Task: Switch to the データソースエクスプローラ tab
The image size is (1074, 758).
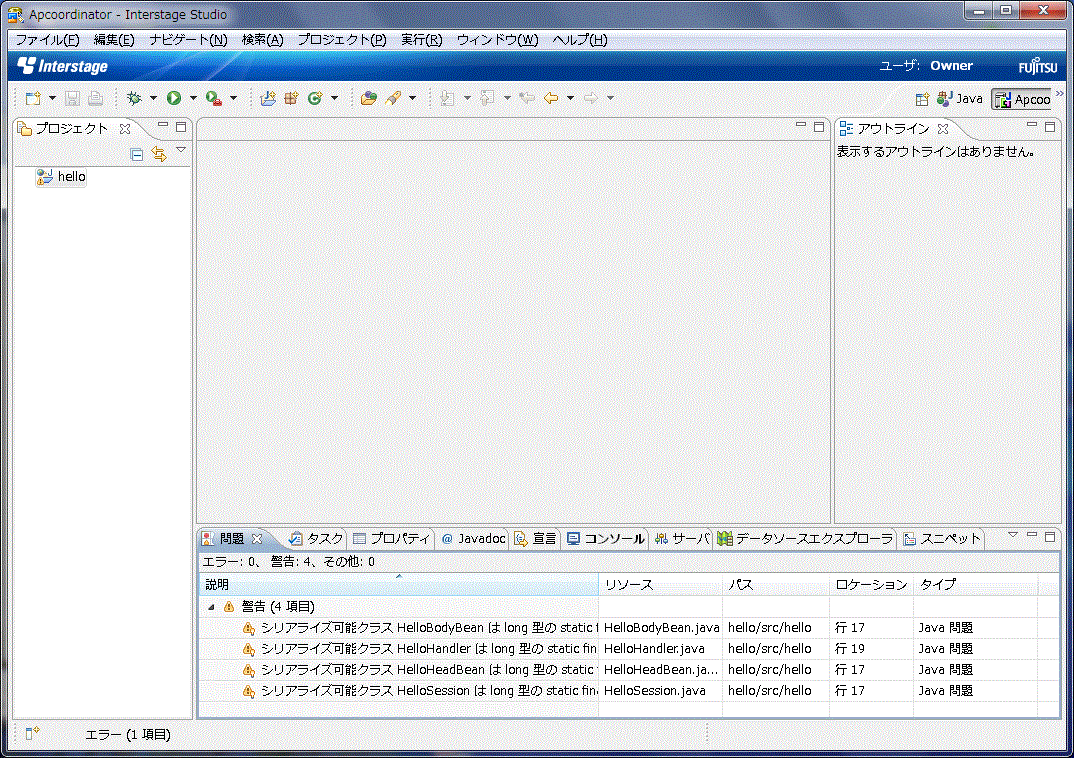Action: click(806, 539)
